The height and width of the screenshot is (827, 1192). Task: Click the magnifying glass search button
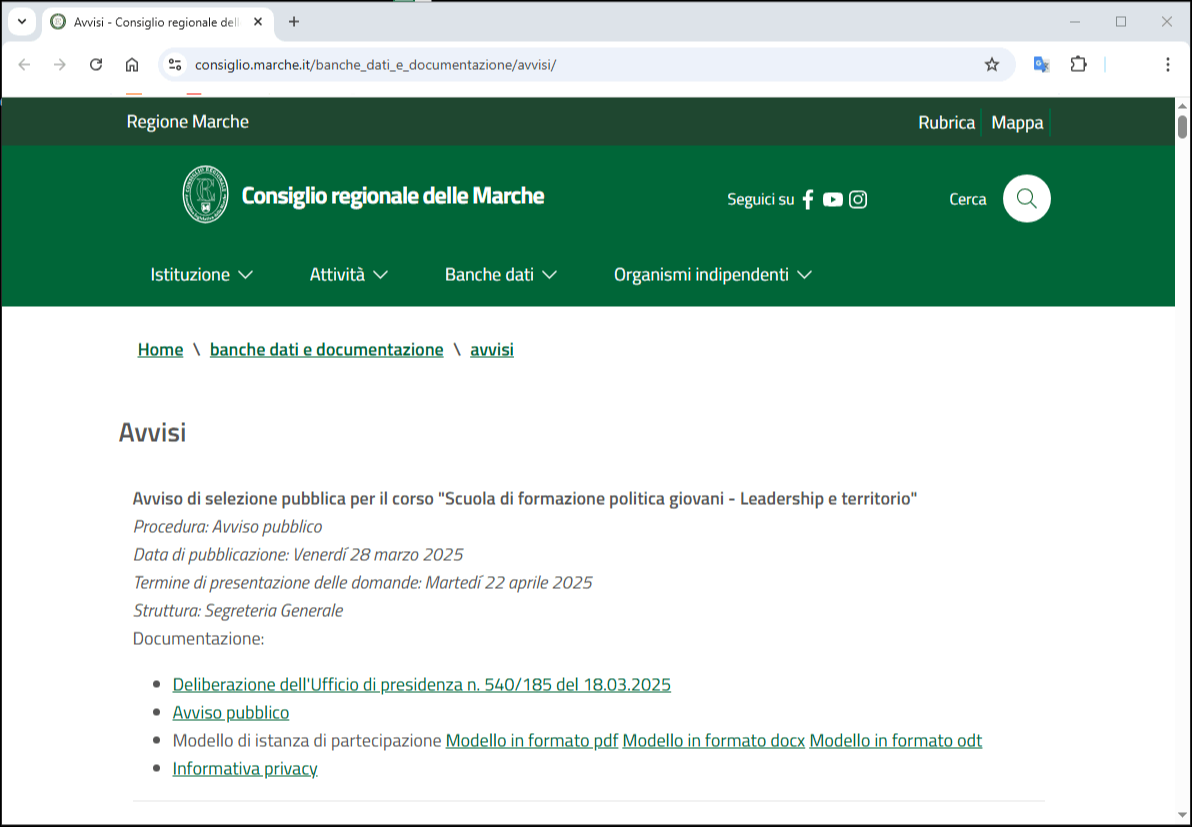(x=1026, y=198)
